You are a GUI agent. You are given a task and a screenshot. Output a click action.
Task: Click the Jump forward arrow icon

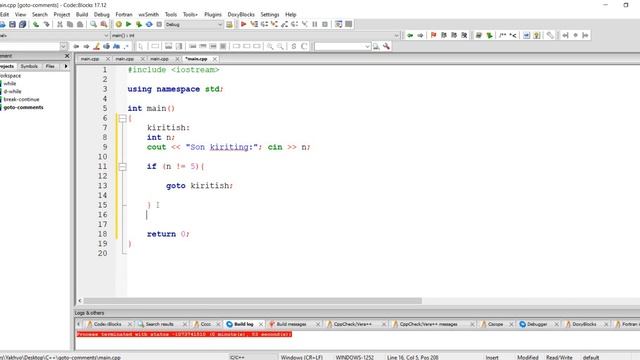[420, 36]
